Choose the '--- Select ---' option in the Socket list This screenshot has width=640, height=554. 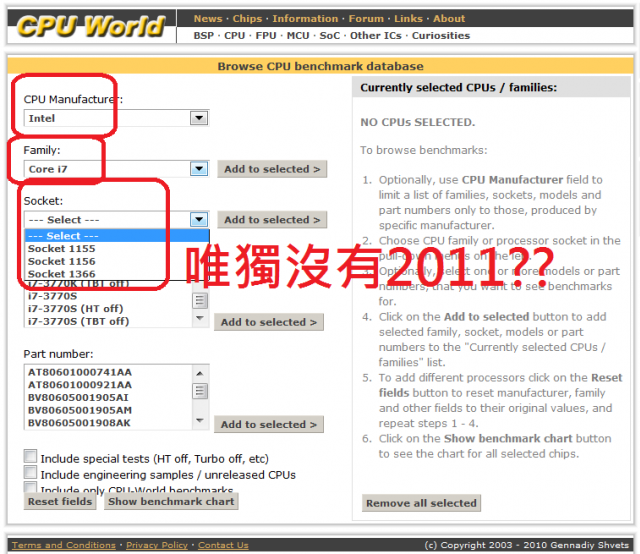coord(117,236)
